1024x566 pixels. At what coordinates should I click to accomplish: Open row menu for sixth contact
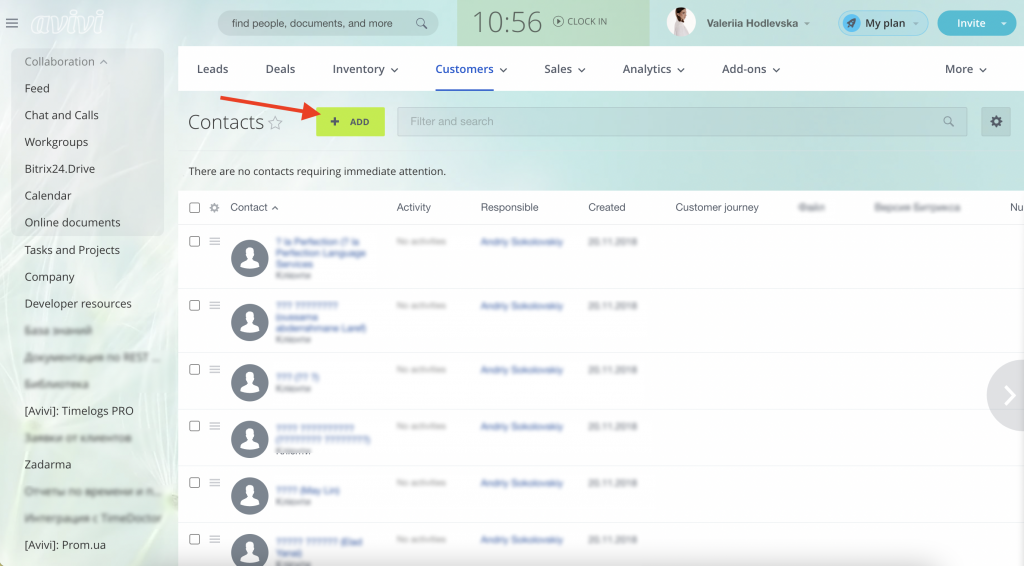(214, 539)
